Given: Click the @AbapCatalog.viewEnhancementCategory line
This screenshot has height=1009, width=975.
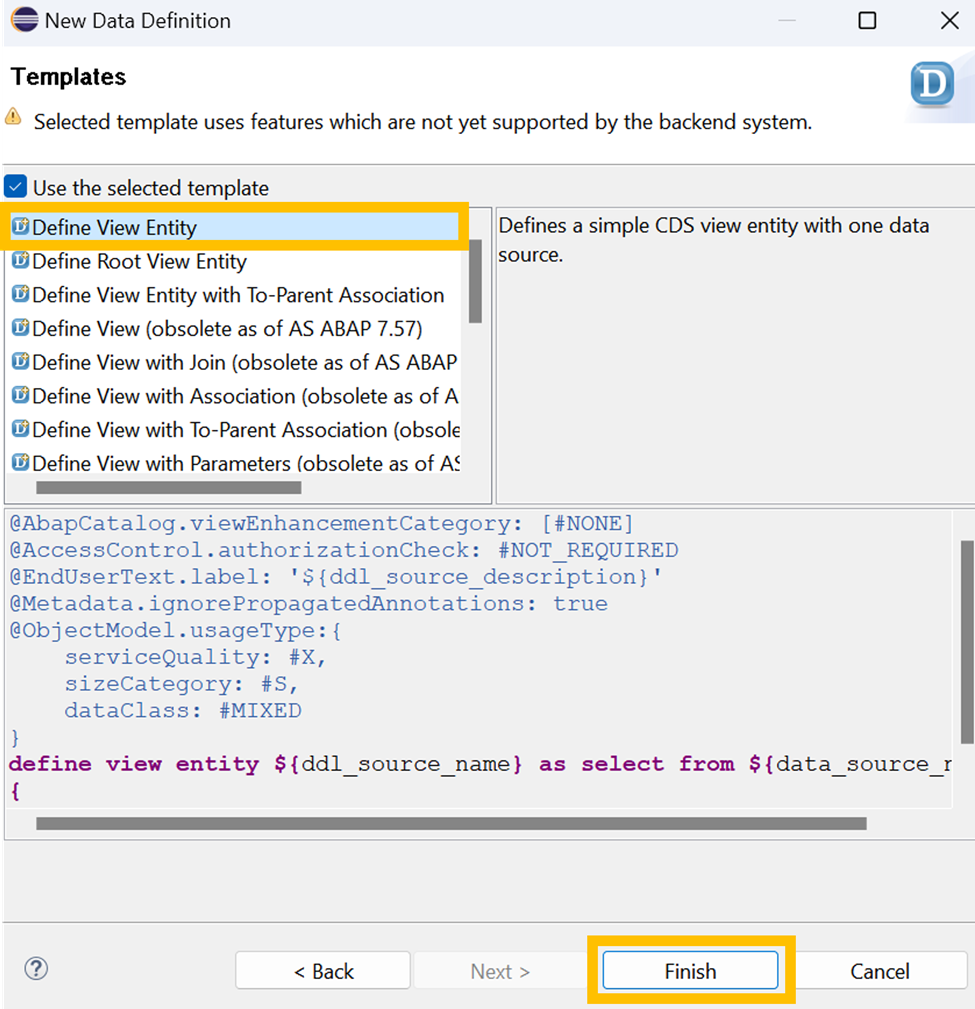Looking at the screenshot, I should (x=322, y=523).
